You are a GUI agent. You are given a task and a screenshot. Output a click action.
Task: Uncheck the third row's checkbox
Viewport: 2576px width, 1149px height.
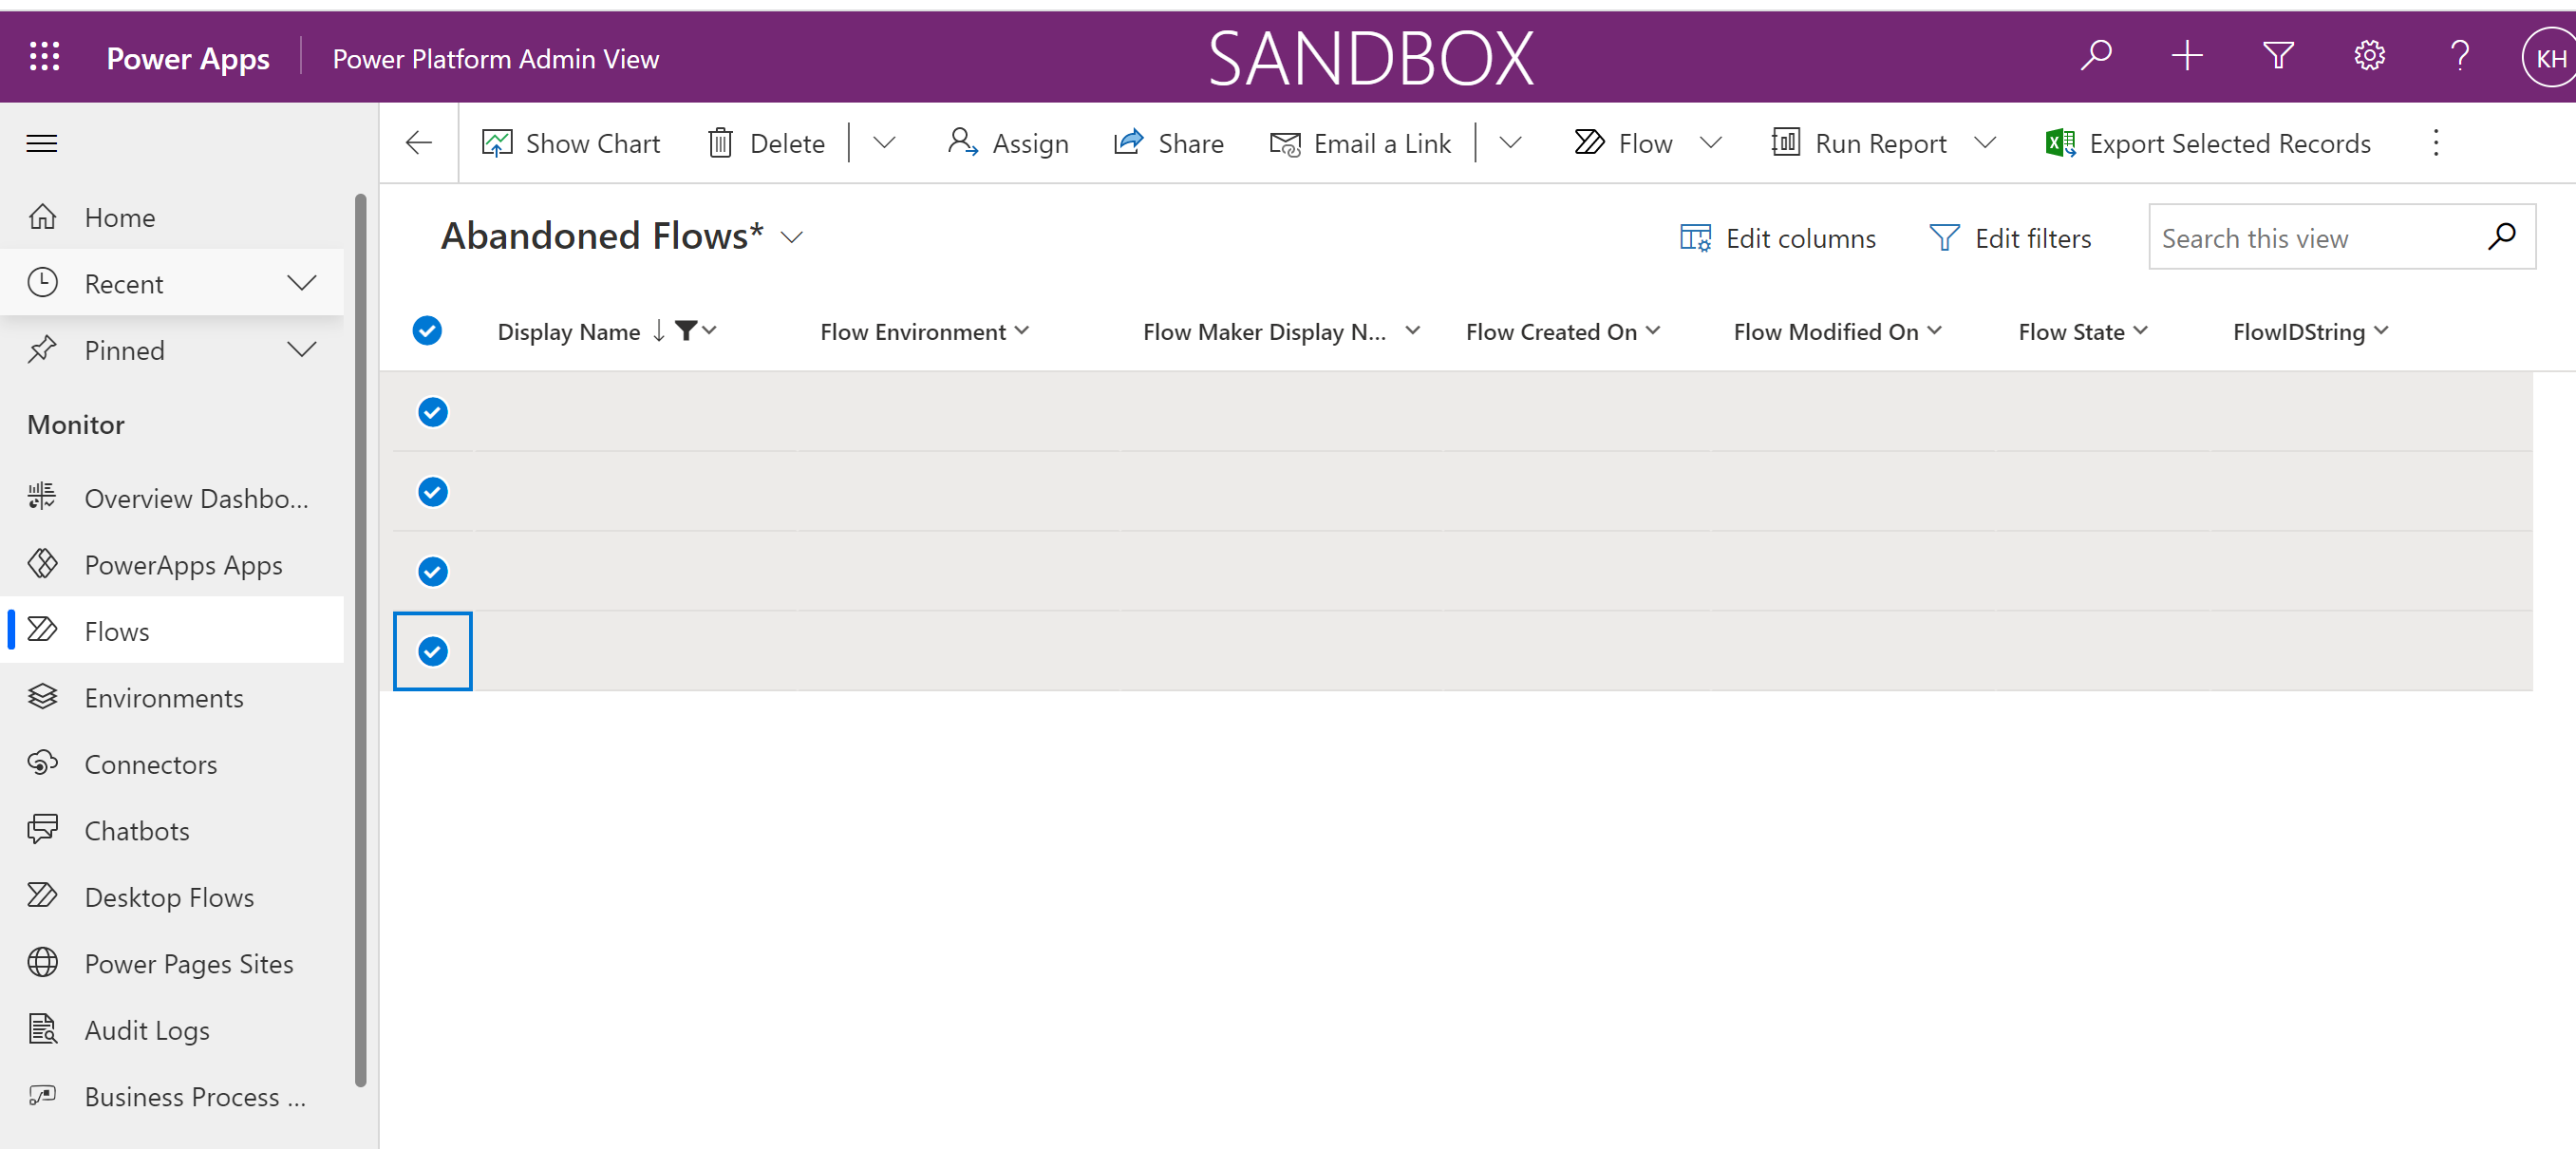pos(433,571)
